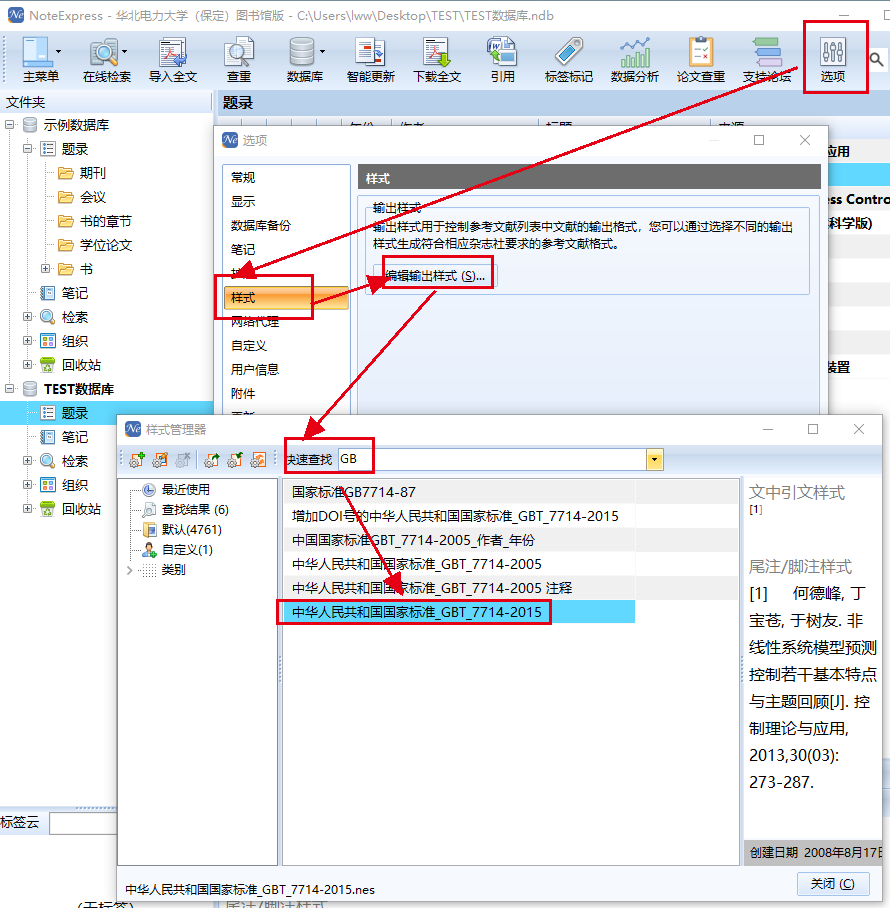Screen dimensions: 890x908
Task: Open the 主菜单 dropdown arrow
Action: 58,52
